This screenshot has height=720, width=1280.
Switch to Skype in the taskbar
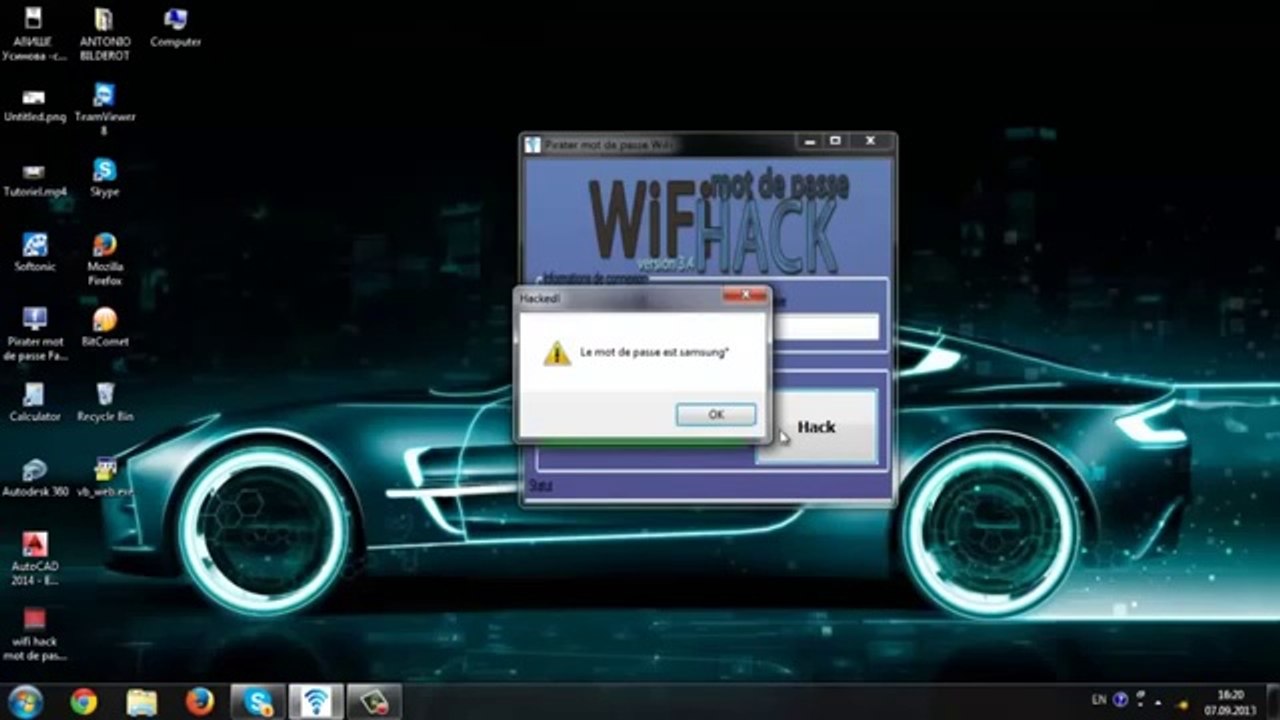(258, 701)
